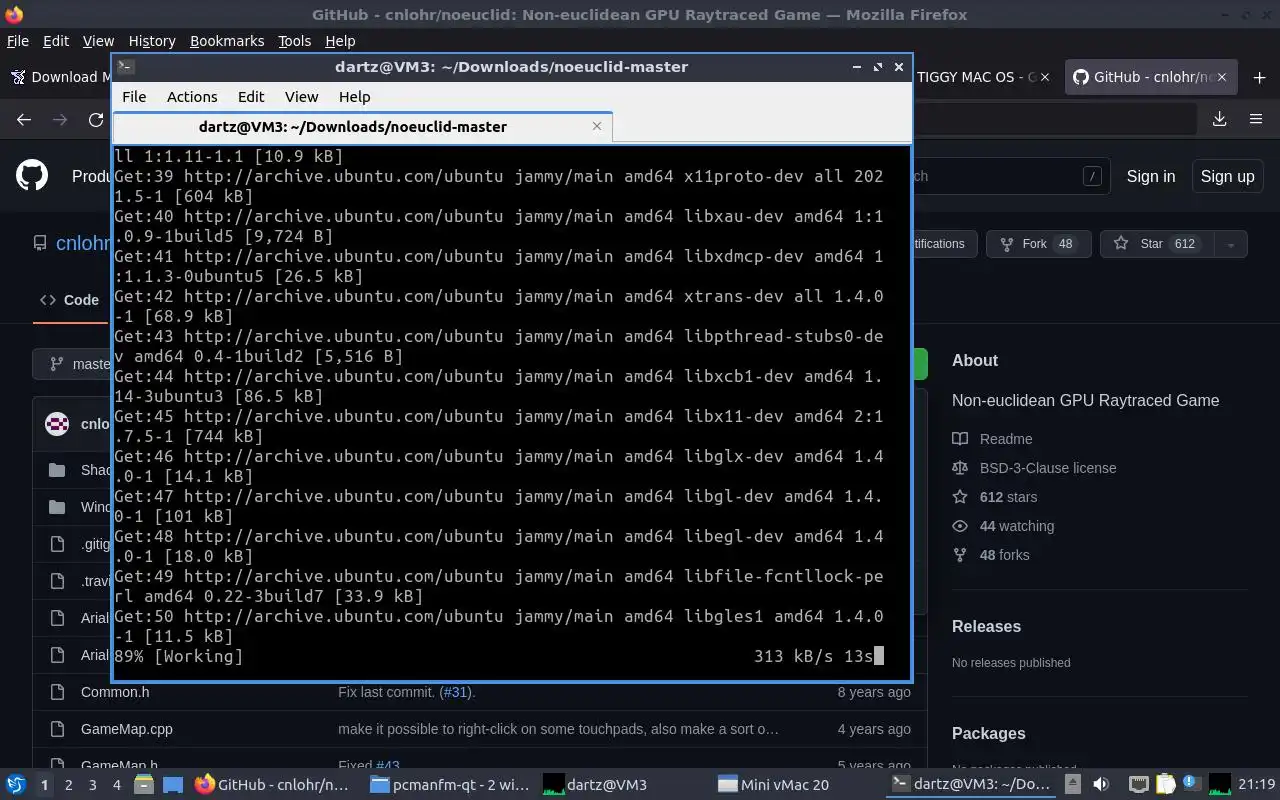Click Sign in on GitHub
Screen dimensions: 1280x800
pos(1151,176)
